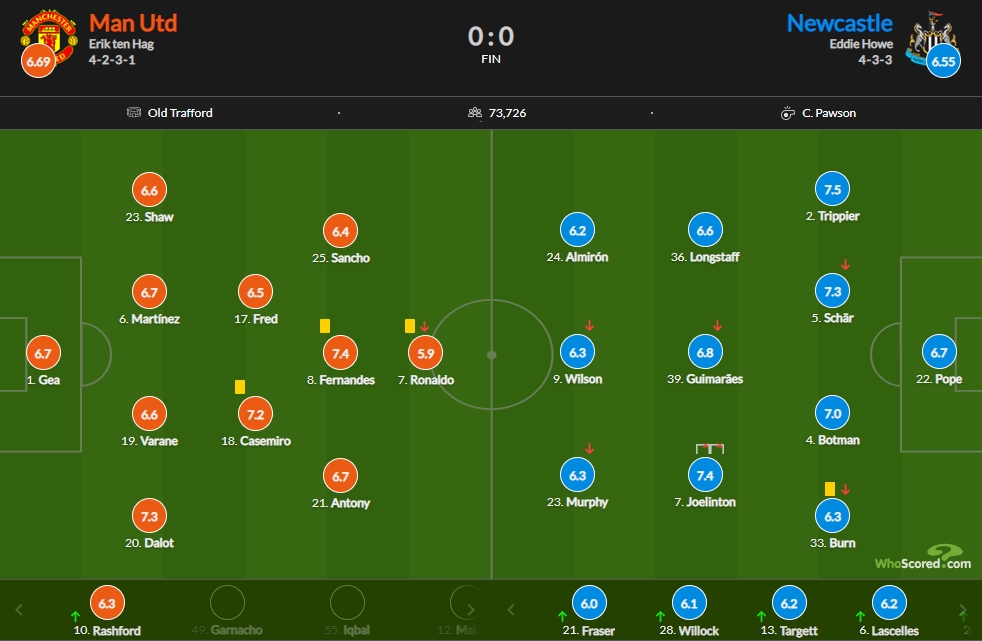Select substitute Rashford's rating badge
The height and width of the screenshot is (641, 982).
[x=107, y=603]
